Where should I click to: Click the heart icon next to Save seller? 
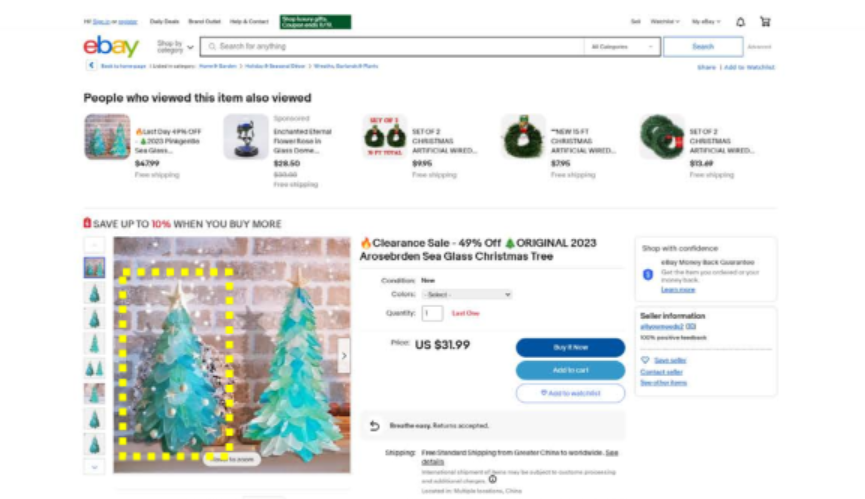click(645, 360)
